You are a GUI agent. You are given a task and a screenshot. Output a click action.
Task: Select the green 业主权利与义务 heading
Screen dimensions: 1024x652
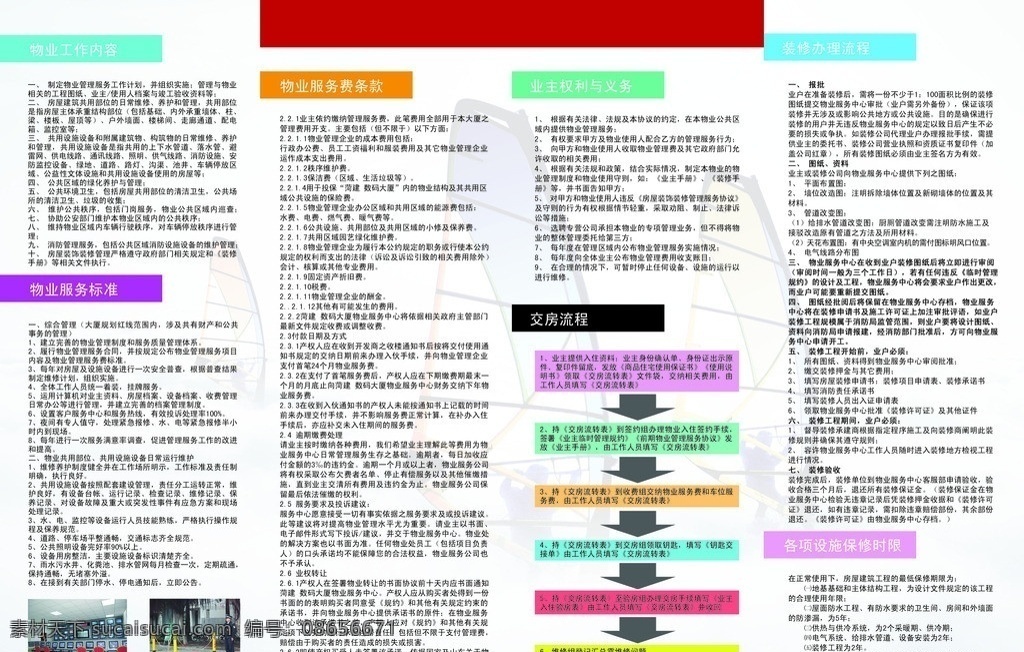pos(588,86)
